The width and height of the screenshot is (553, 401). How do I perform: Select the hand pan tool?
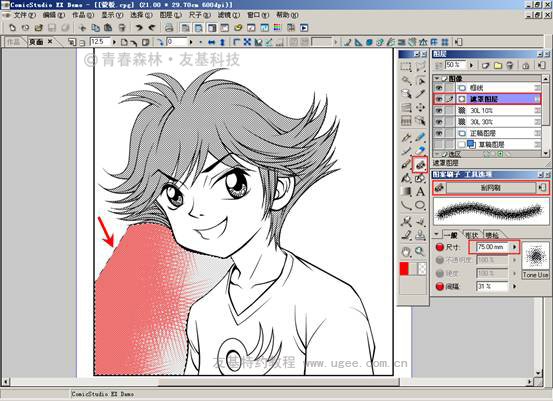click(x=406, y=251)
